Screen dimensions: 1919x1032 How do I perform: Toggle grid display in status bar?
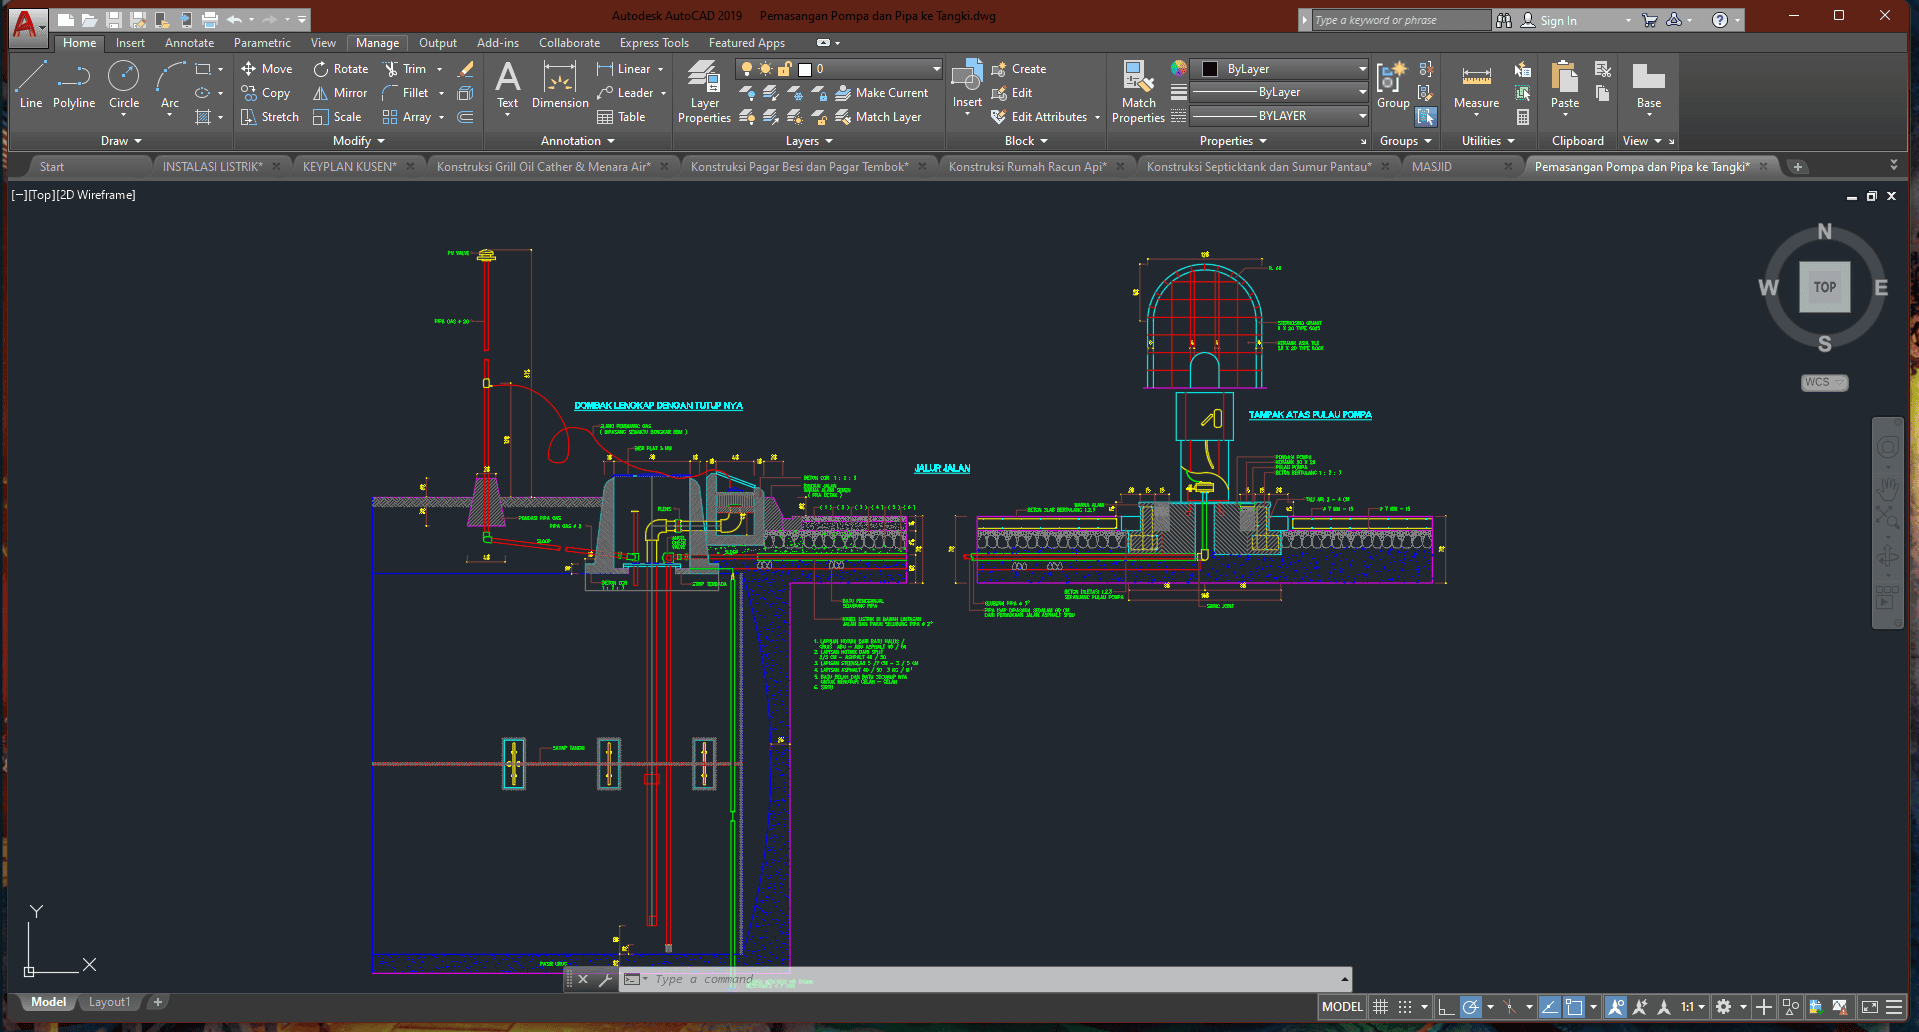[1381, 1007]
